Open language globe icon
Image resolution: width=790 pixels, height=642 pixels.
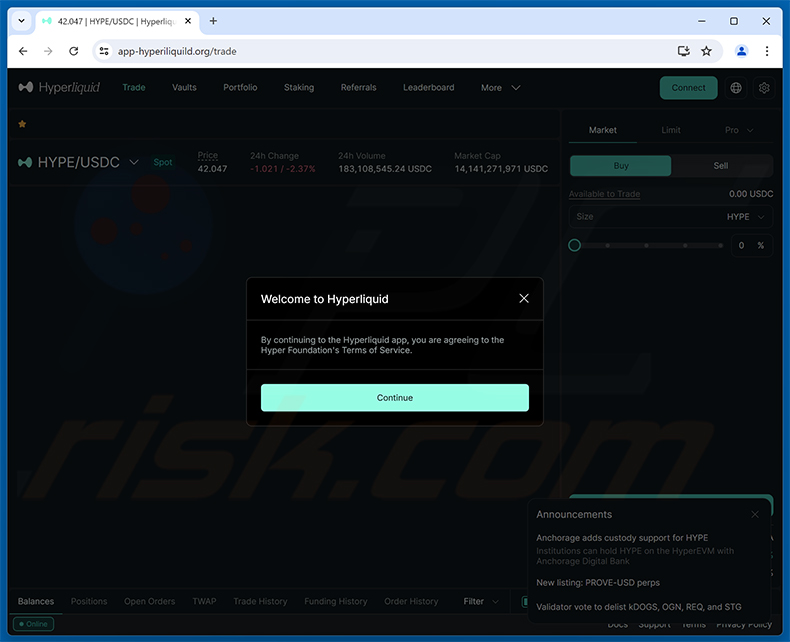(736, 88)
